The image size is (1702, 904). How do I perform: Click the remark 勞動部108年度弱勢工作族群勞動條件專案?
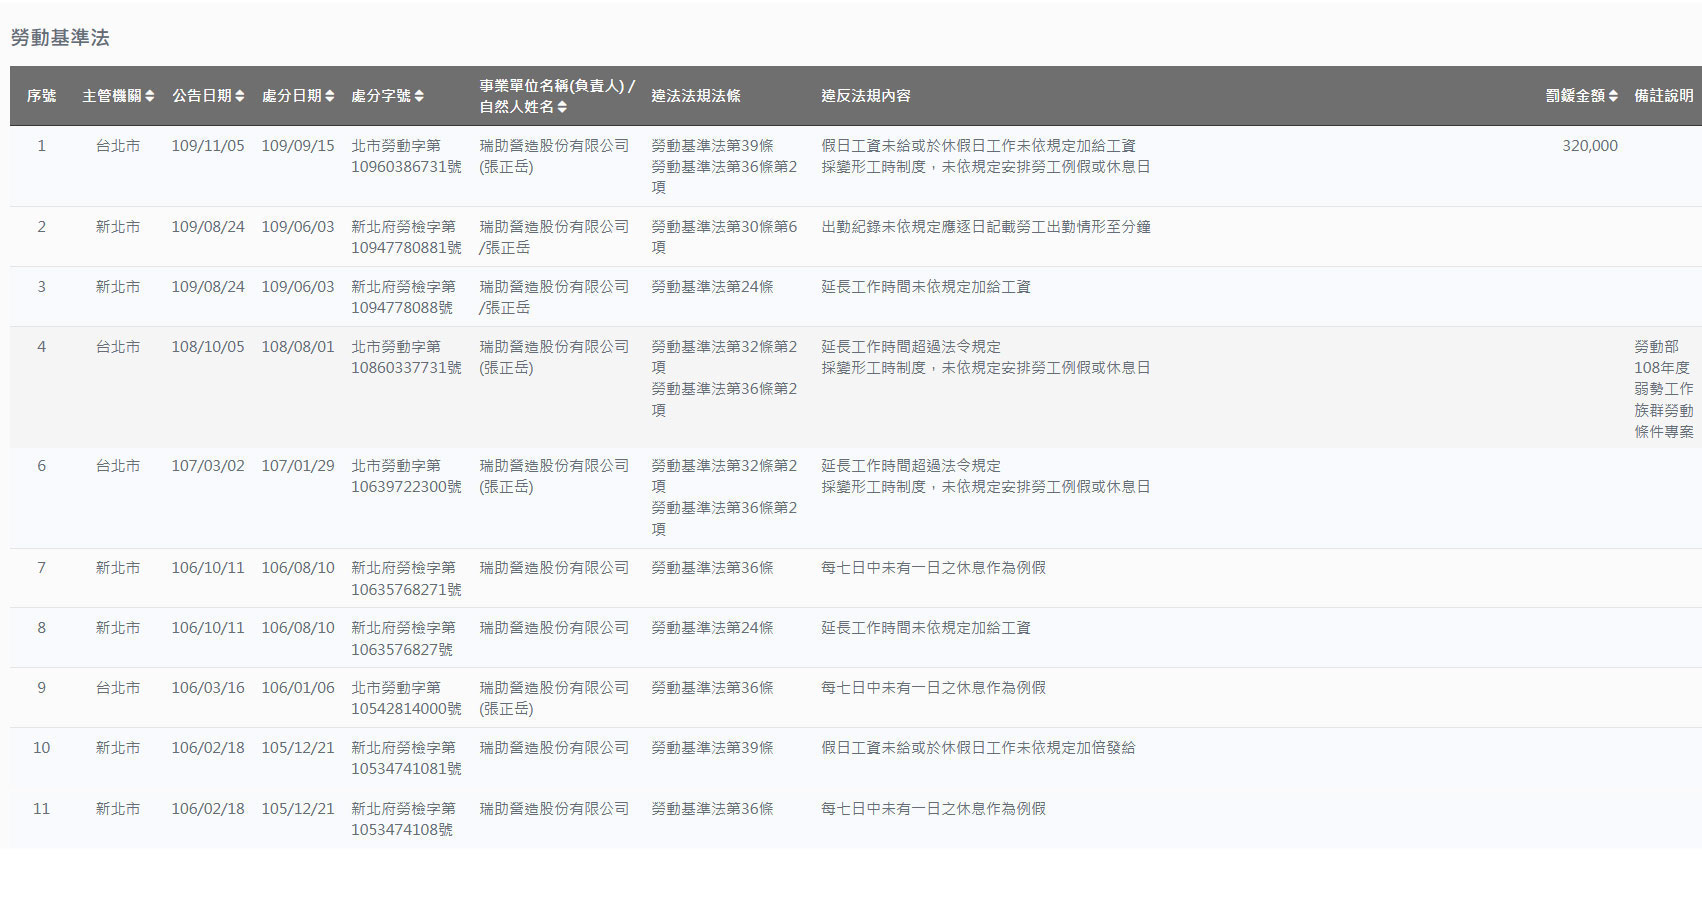[x=1664, y=389]
